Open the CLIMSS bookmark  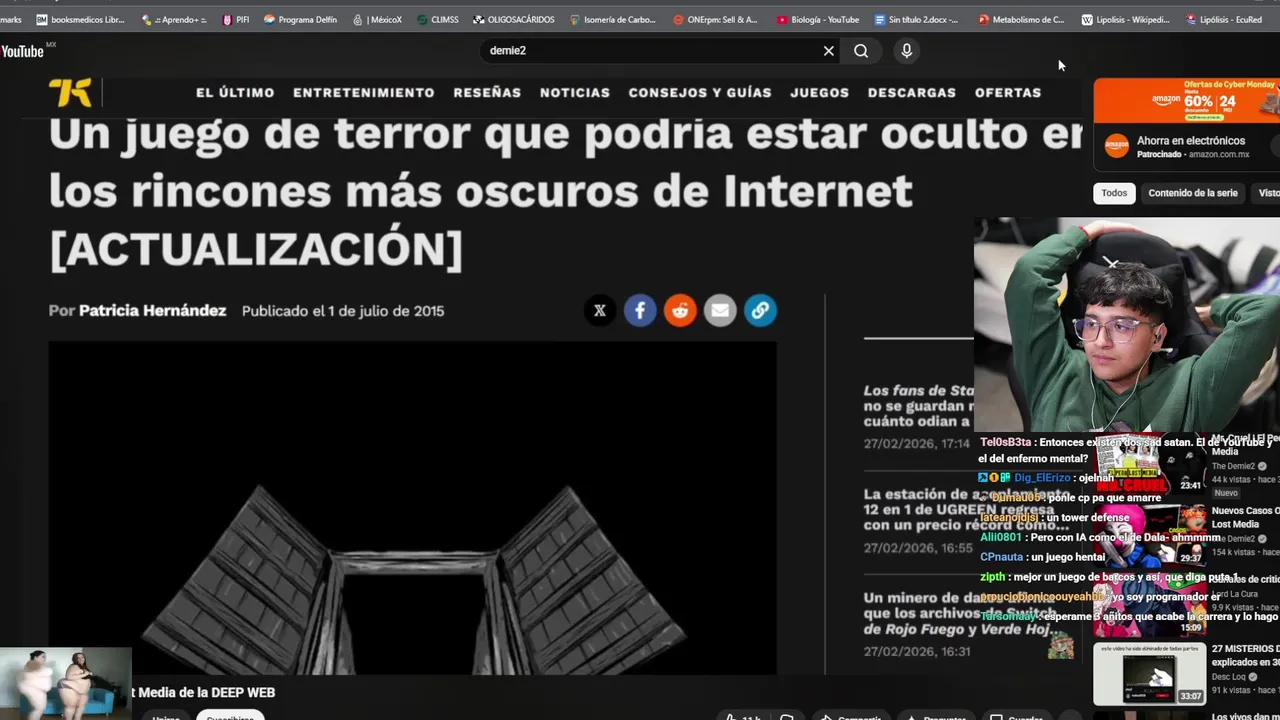coord(438,19)
